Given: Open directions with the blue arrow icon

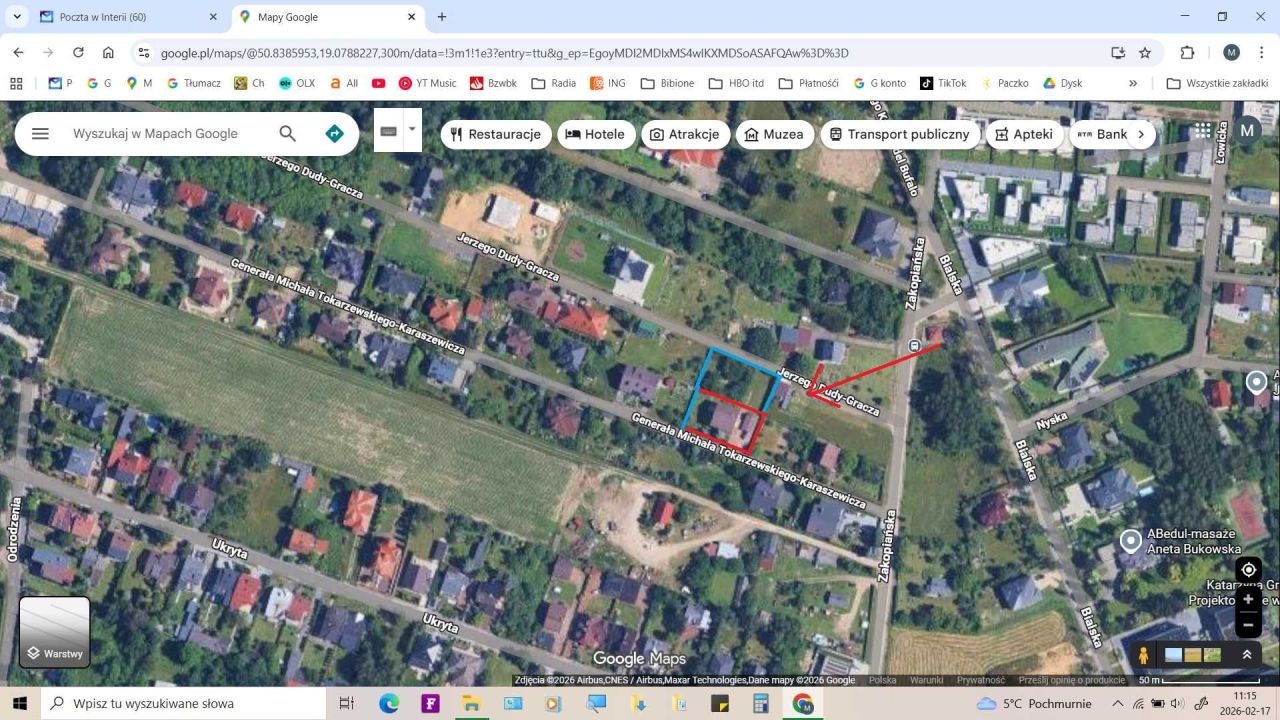Looking at the screenshot, I should (335, 134).
